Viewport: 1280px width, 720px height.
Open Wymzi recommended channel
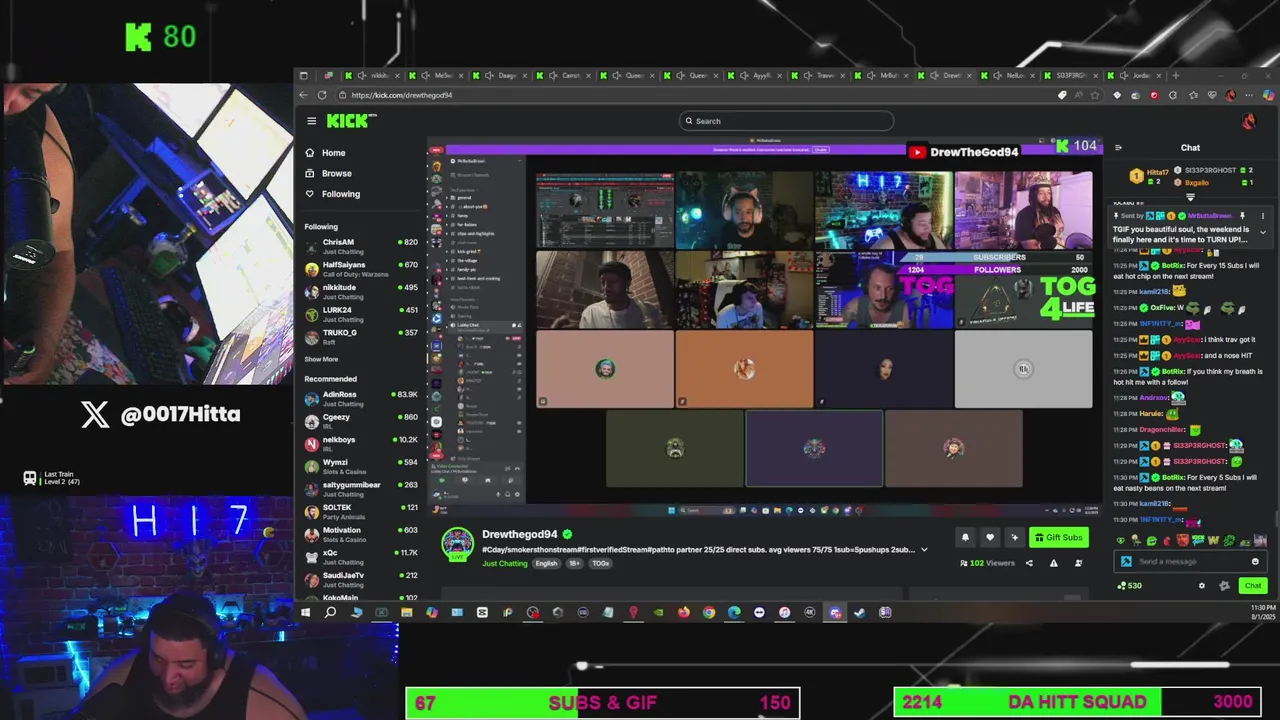tap(360, 466)
